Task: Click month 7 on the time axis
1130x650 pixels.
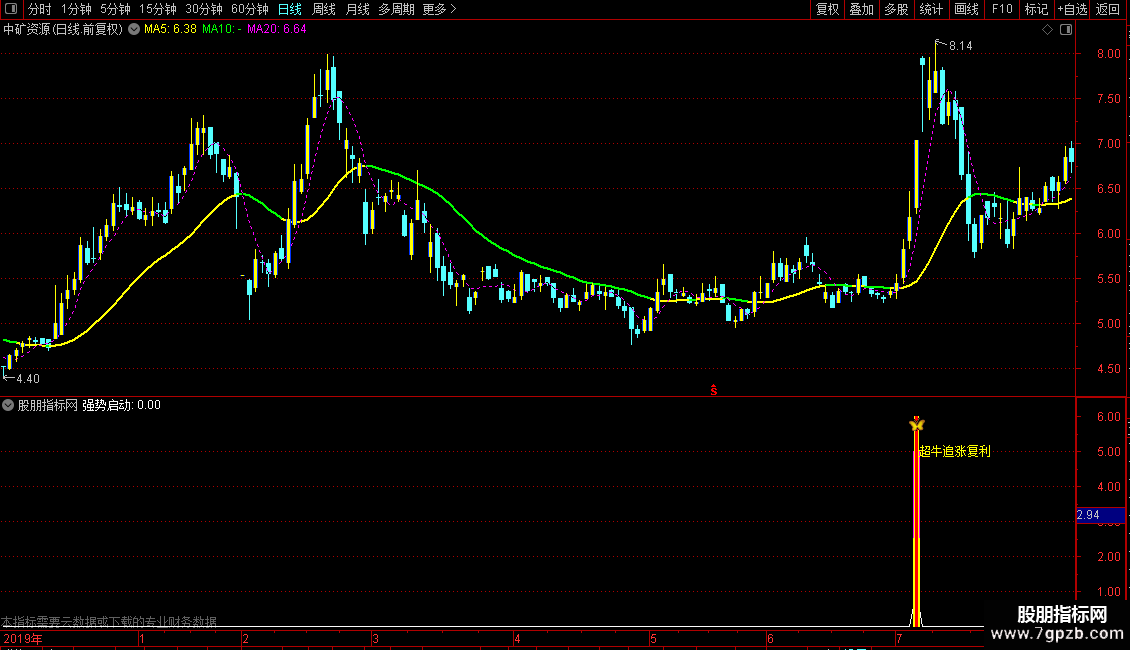Action: (x=899, y=639)
